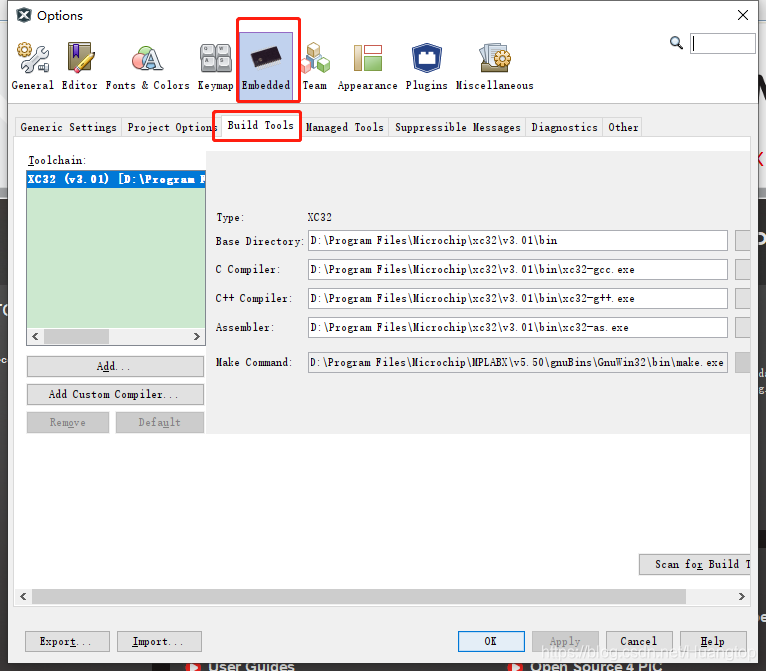Open the Fonts & Colors category
The width and height of the screenshot is (766, 671).
click(148, 66)
